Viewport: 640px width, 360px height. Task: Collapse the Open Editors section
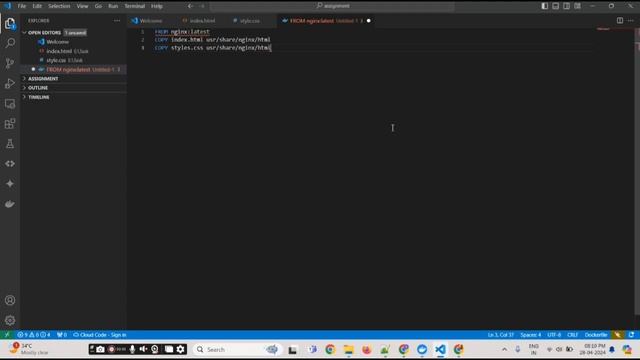click(44, 33)
